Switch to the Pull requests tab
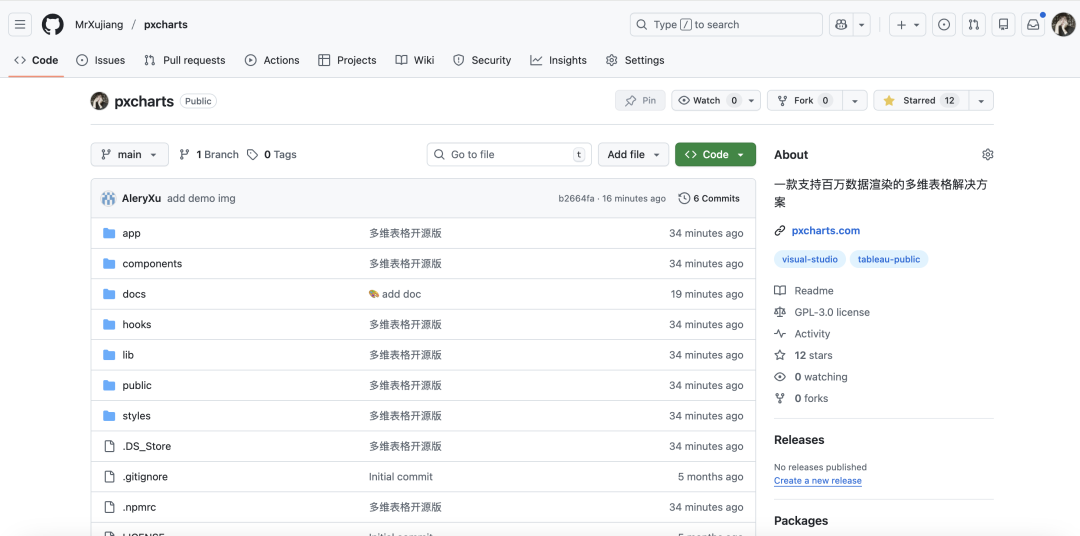 tap(185, 60)
